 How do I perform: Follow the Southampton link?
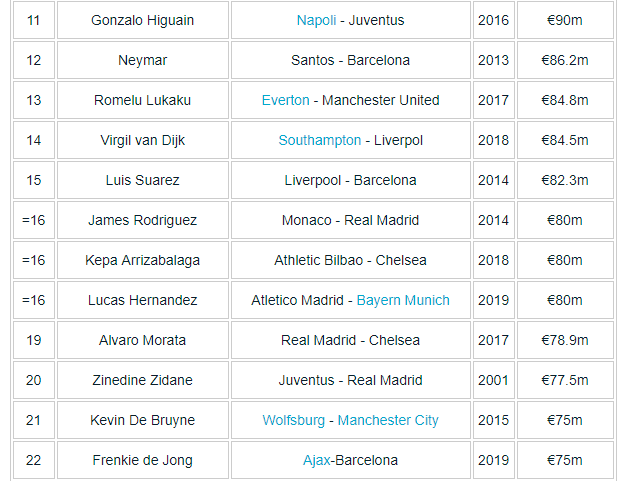click(x=319, y=140)
